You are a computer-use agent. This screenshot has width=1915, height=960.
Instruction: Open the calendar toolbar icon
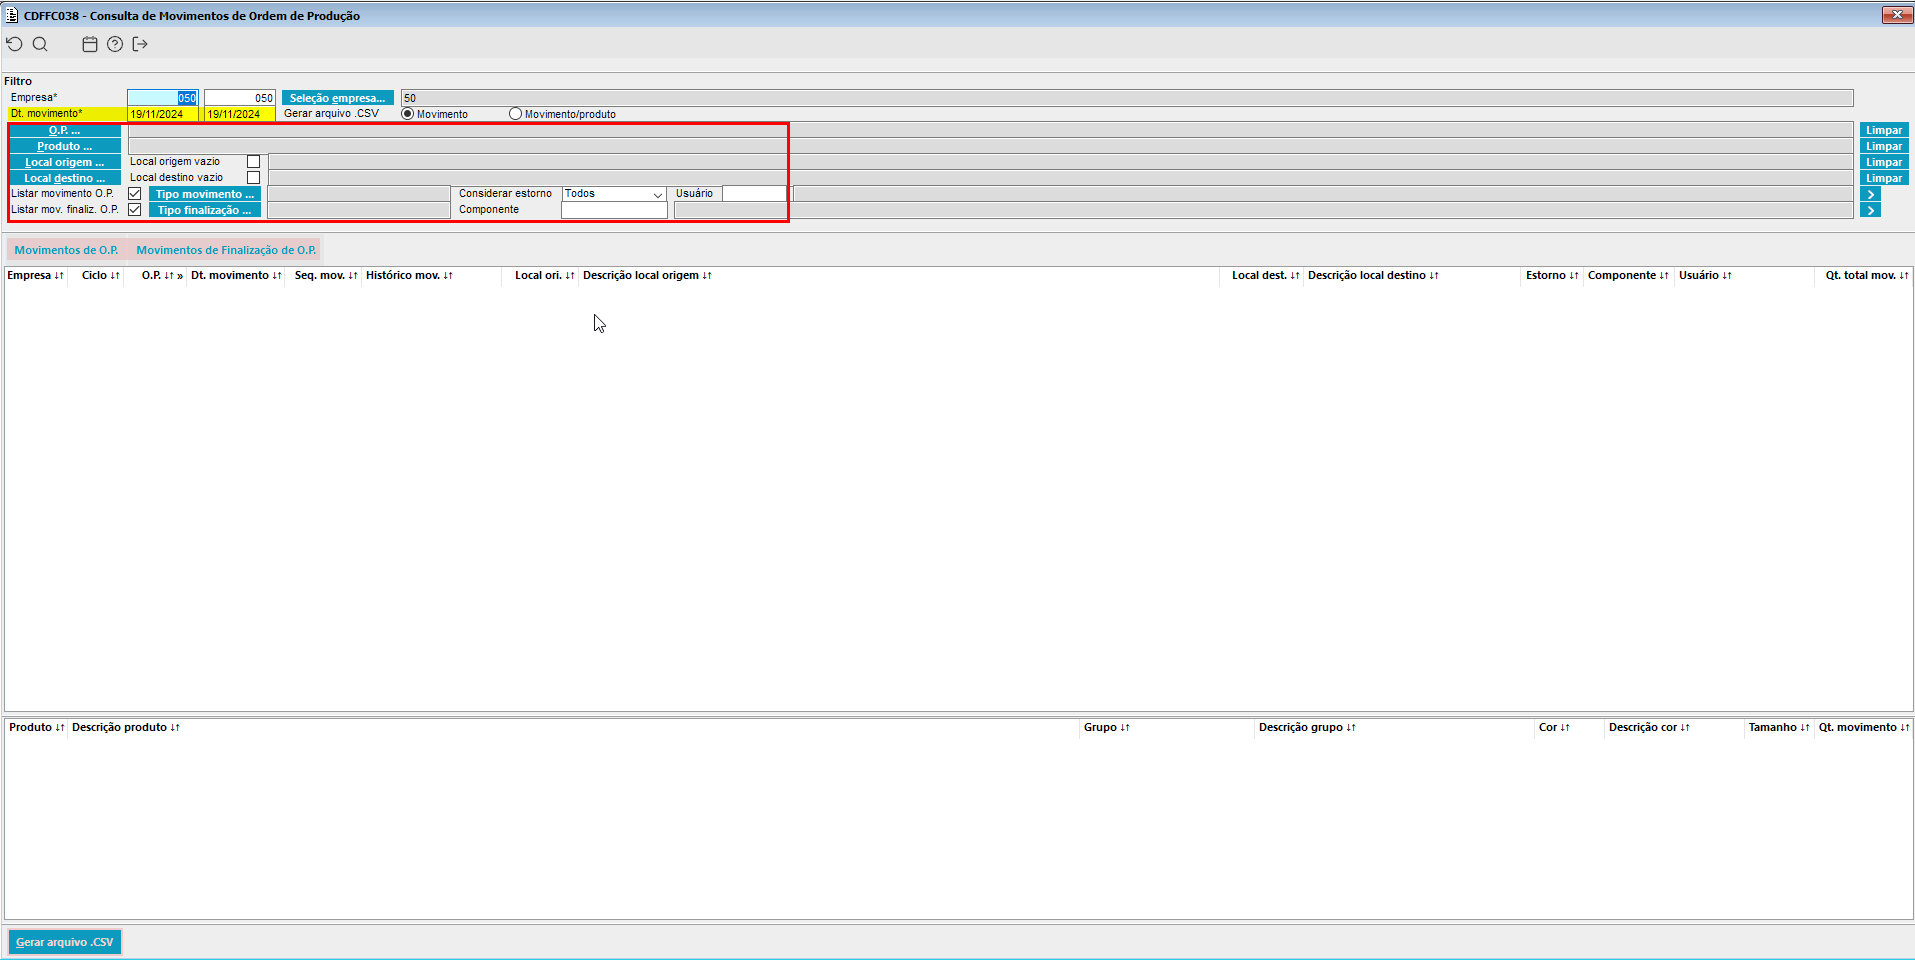(x=90, y=44)
